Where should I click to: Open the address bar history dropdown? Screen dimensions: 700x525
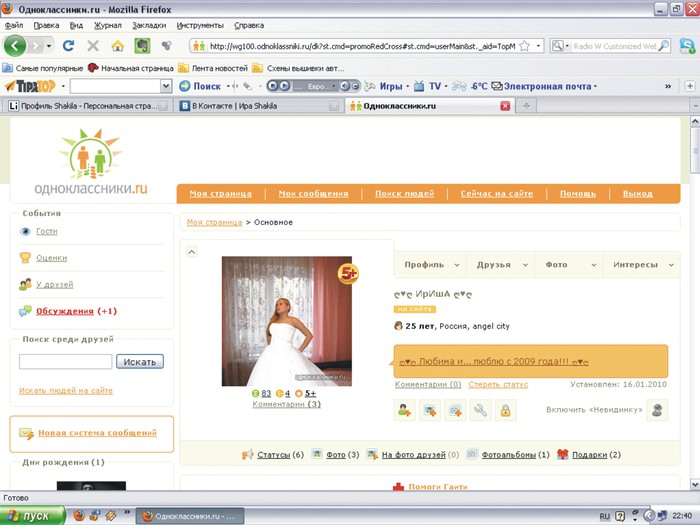pos(538,46)
